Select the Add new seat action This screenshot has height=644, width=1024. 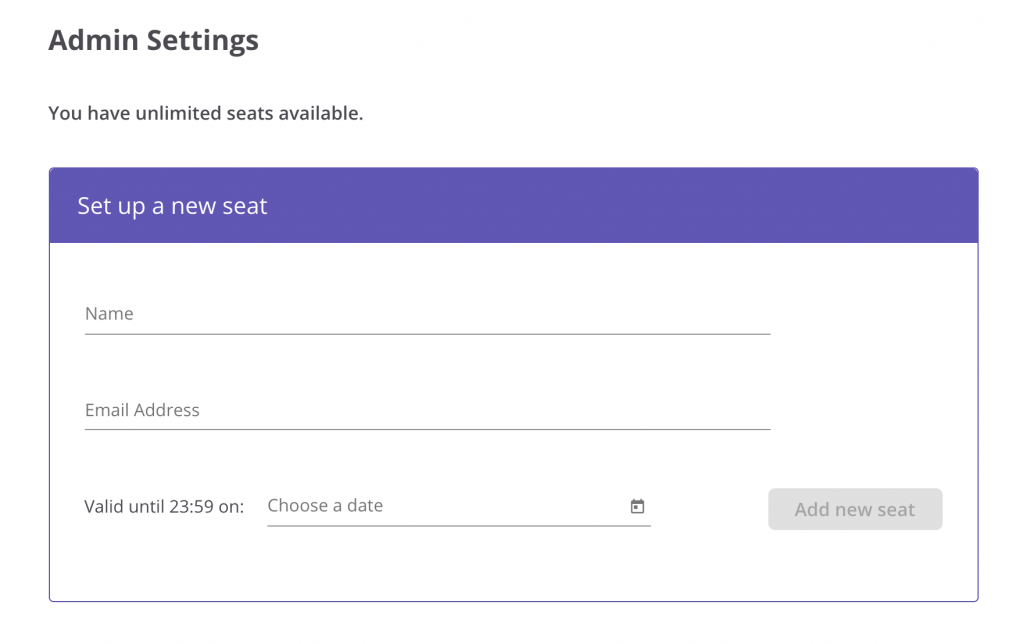tap(855, 509)
